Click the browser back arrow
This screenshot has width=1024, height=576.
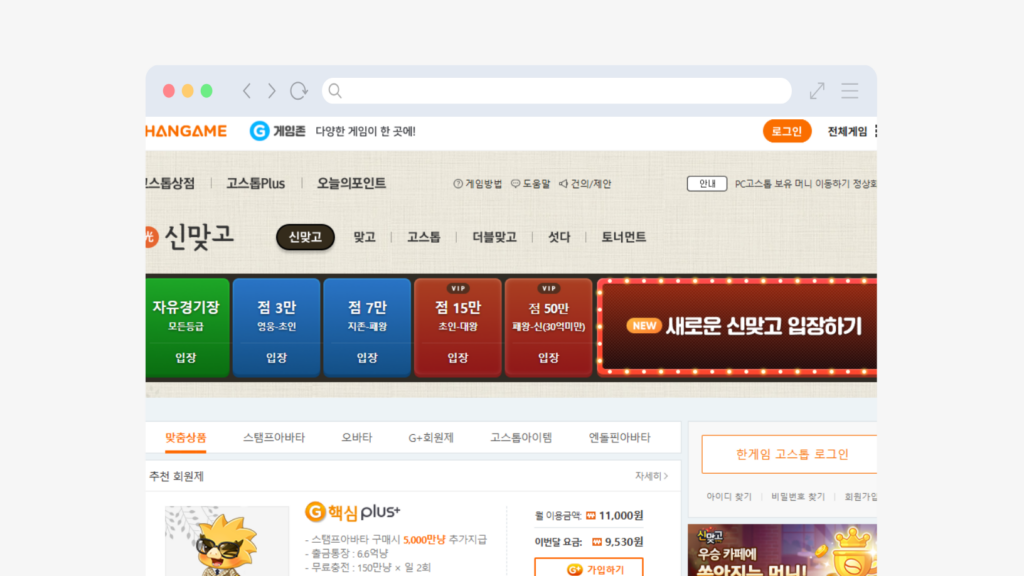[x=247, y=91]
